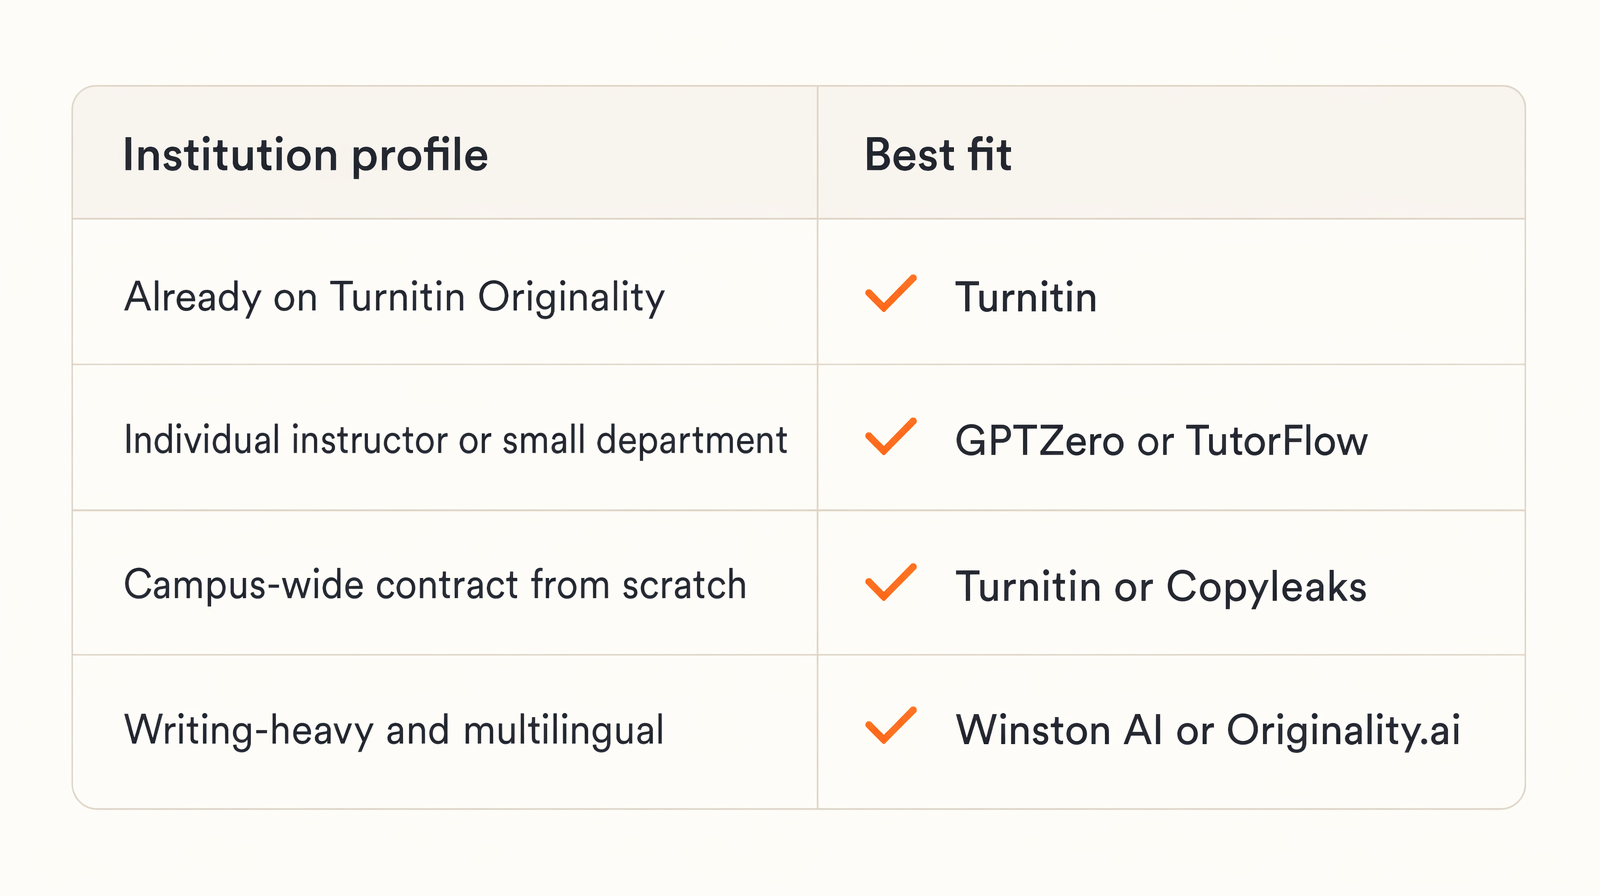1600x896 pixels.
Task: Click the Turnitin text in first row
Action: point(1026,298)
